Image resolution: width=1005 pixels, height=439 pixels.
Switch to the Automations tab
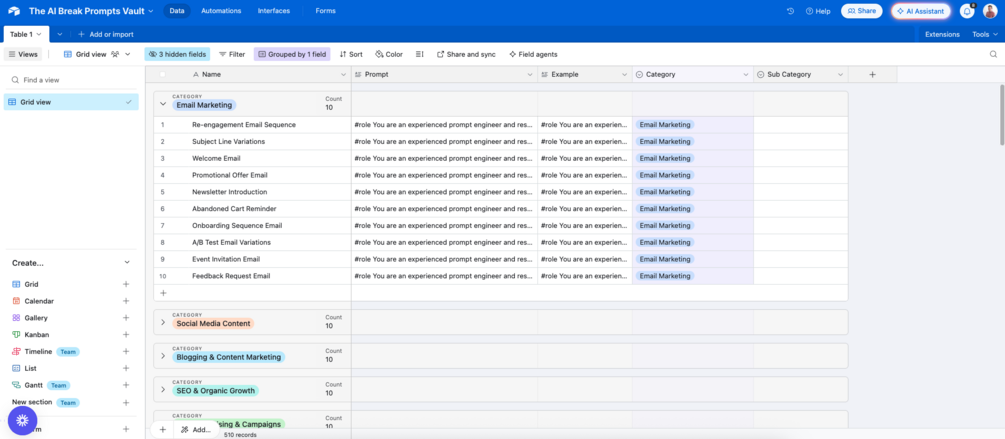point(221,11)
